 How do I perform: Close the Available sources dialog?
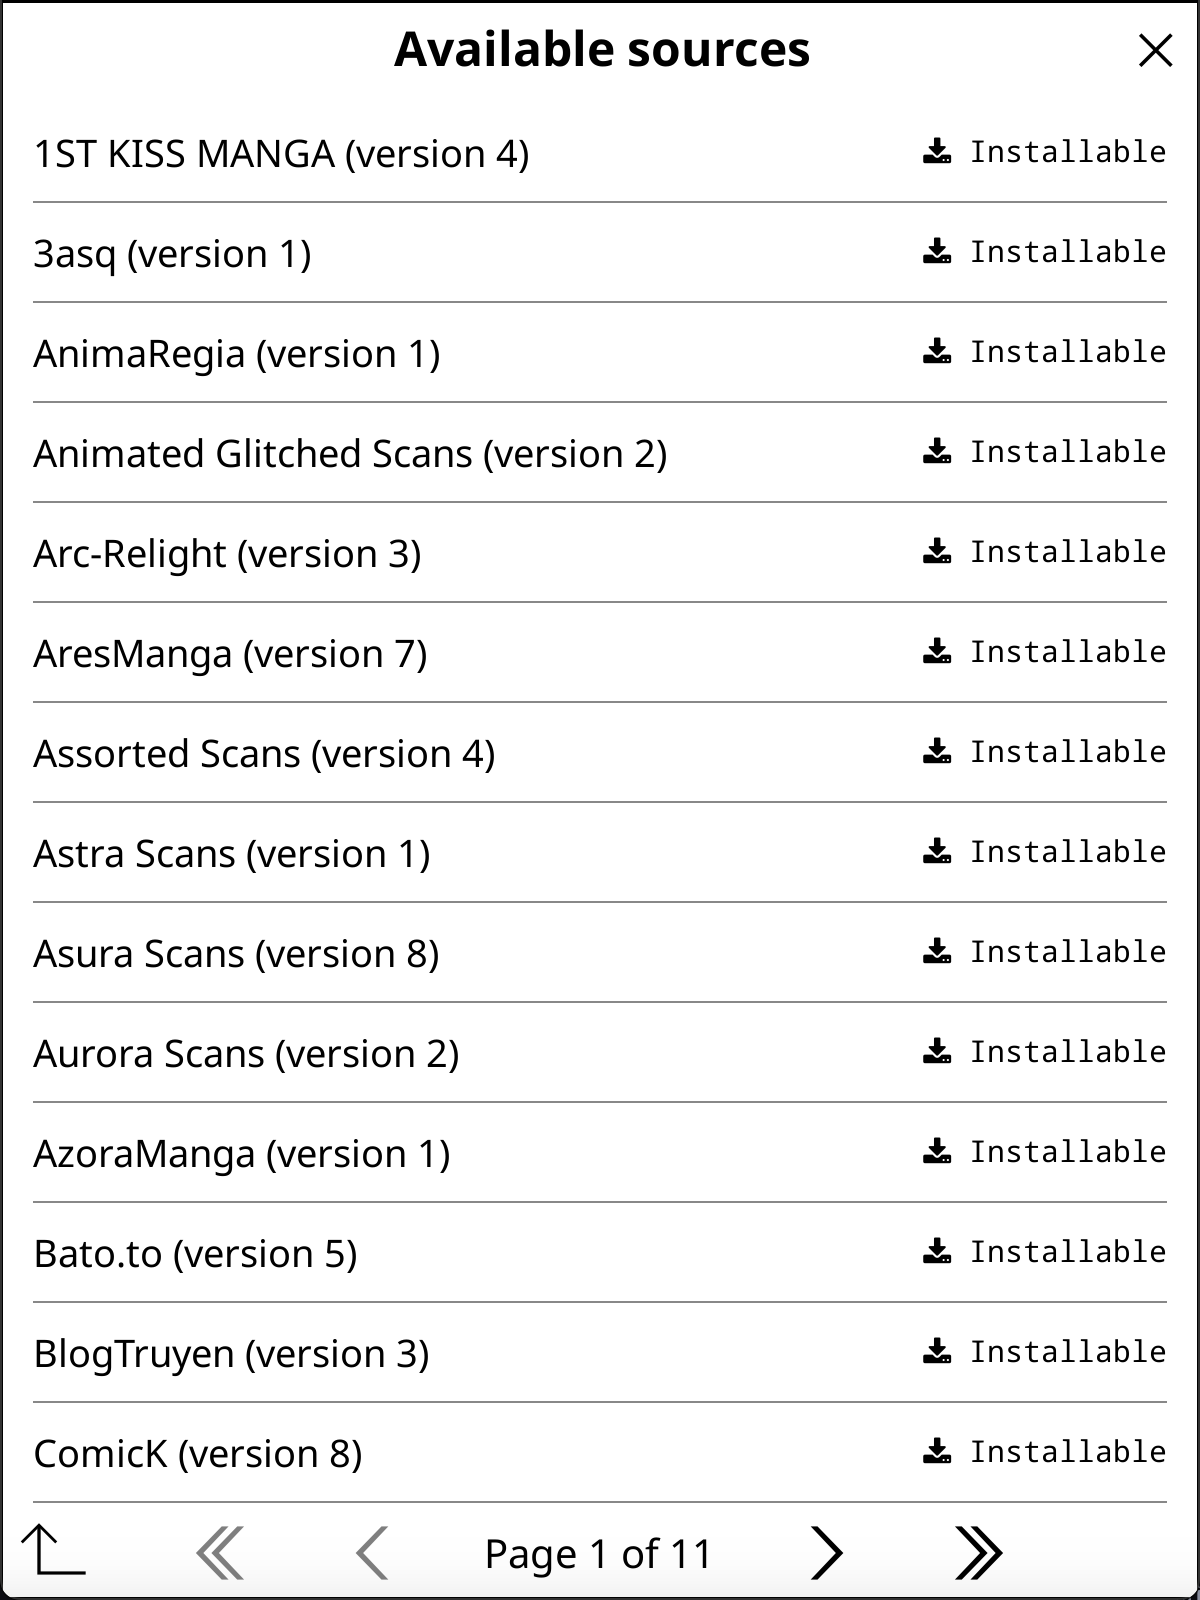[1155, 50]
